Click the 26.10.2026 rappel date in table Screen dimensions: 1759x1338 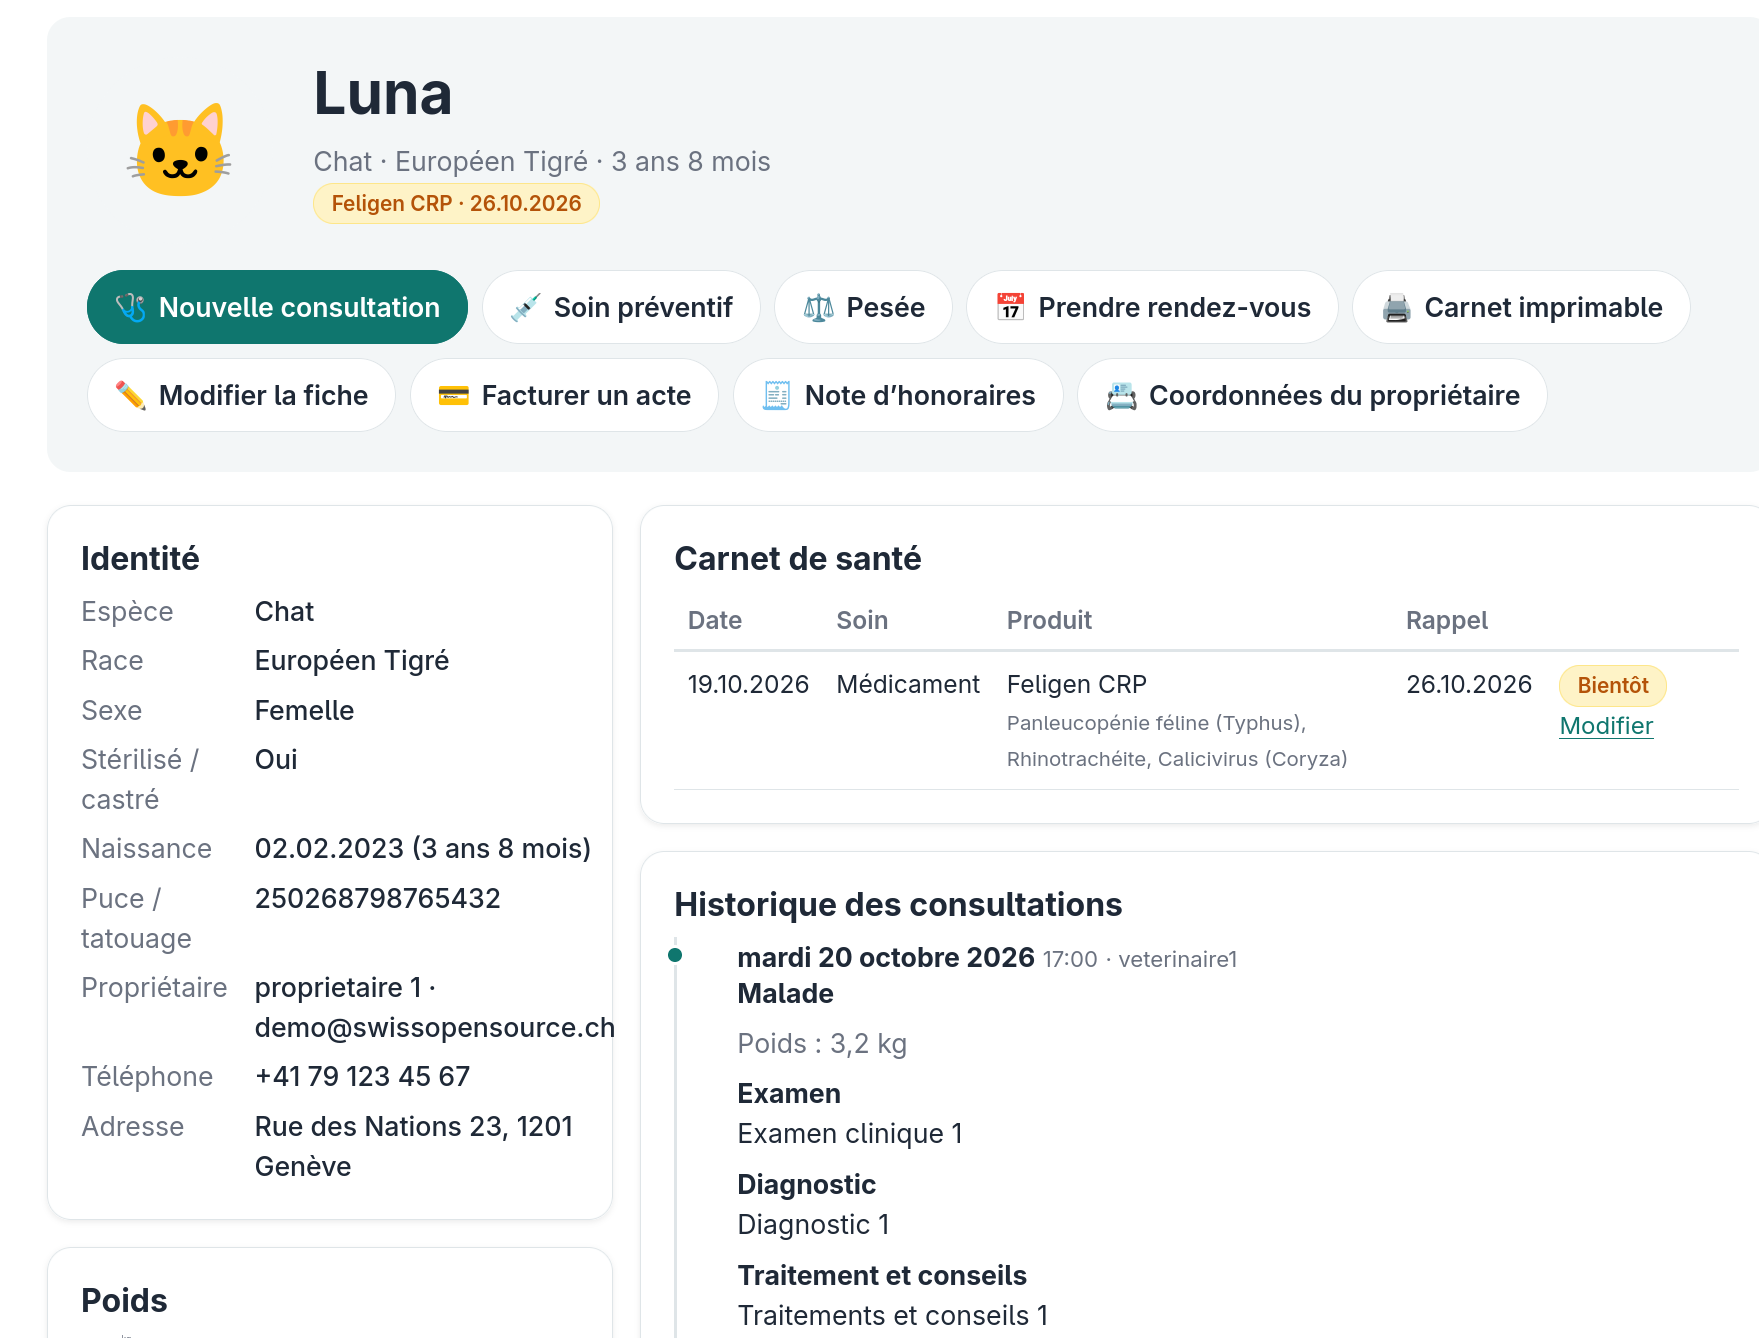[x=1469, y=685]
